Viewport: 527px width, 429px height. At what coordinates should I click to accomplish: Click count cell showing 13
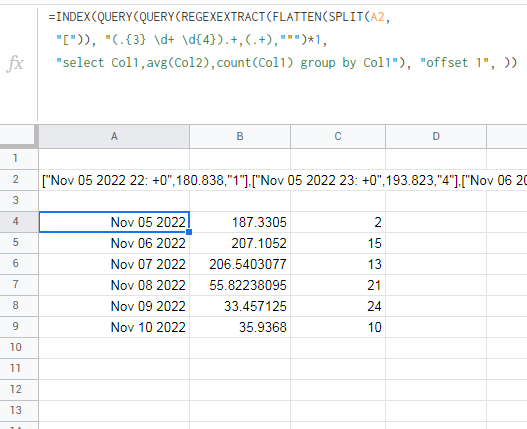[x=338, y=264]
